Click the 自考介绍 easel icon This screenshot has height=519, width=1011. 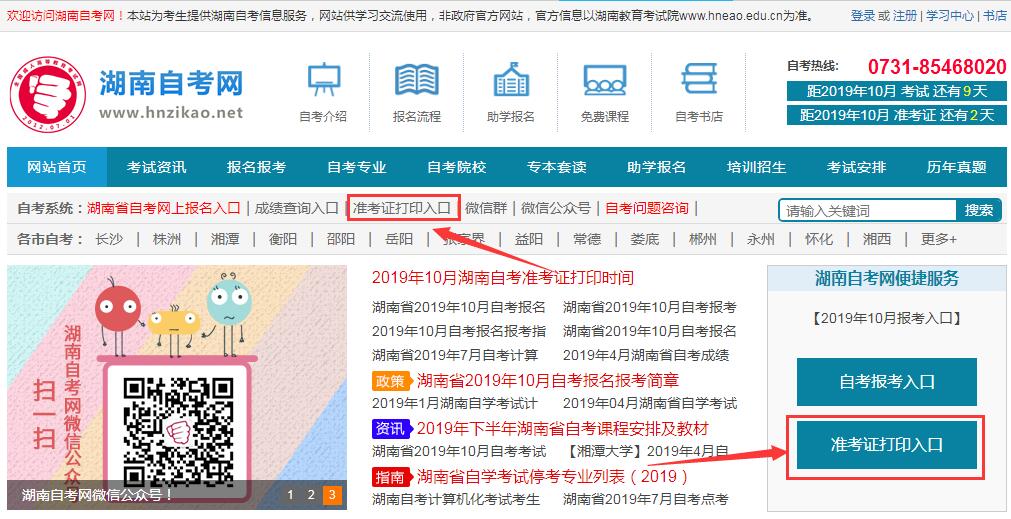(323, 80)
